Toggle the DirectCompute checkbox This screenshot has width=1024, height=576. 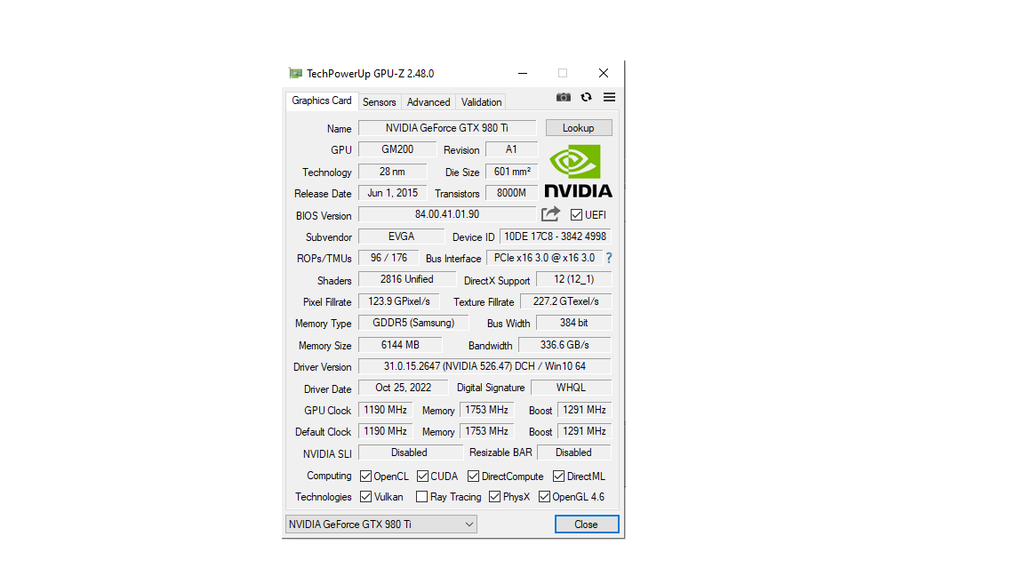coord(473,476)
